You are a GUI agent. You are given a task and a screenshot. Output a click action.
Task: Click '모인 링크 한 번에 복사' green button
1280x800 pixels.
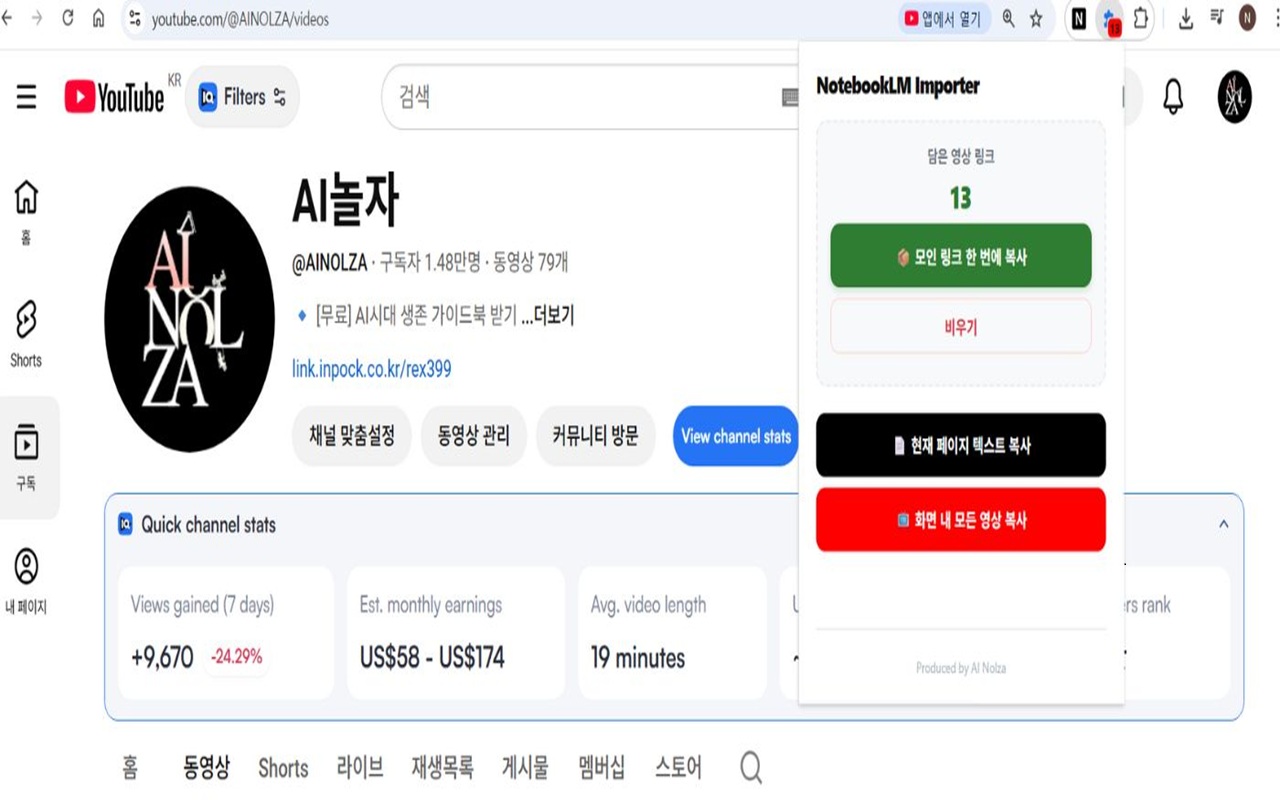click(961, 256)
